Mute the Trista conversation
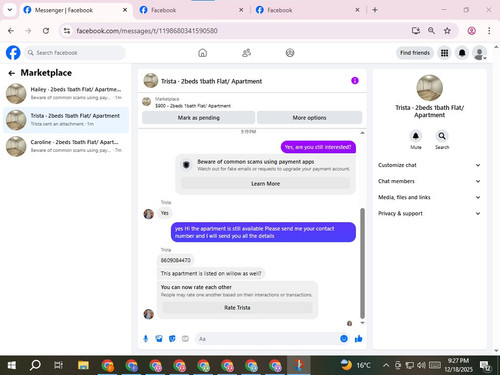 416,136
